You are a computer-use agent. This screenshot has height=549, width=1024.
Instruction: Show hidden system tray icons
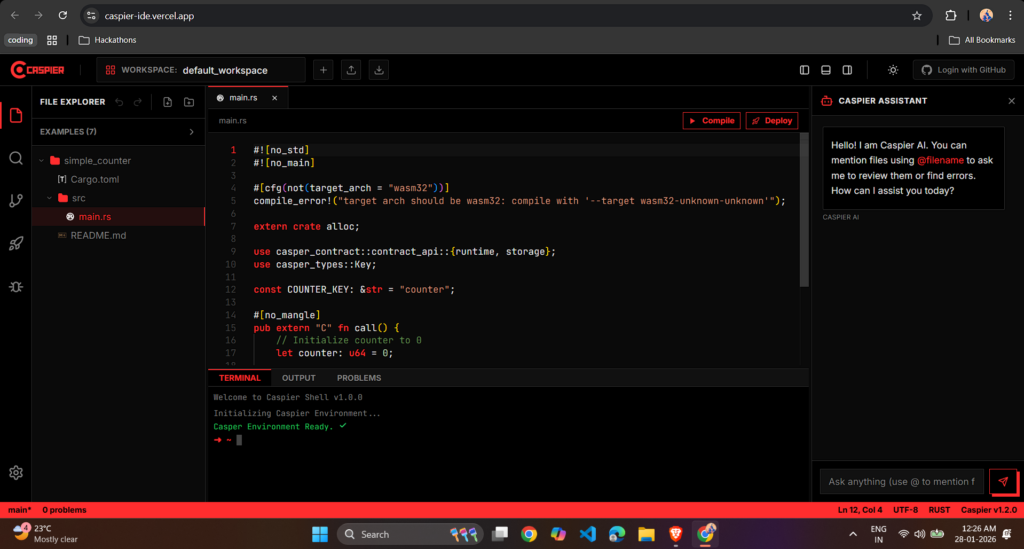click(853, 534)
